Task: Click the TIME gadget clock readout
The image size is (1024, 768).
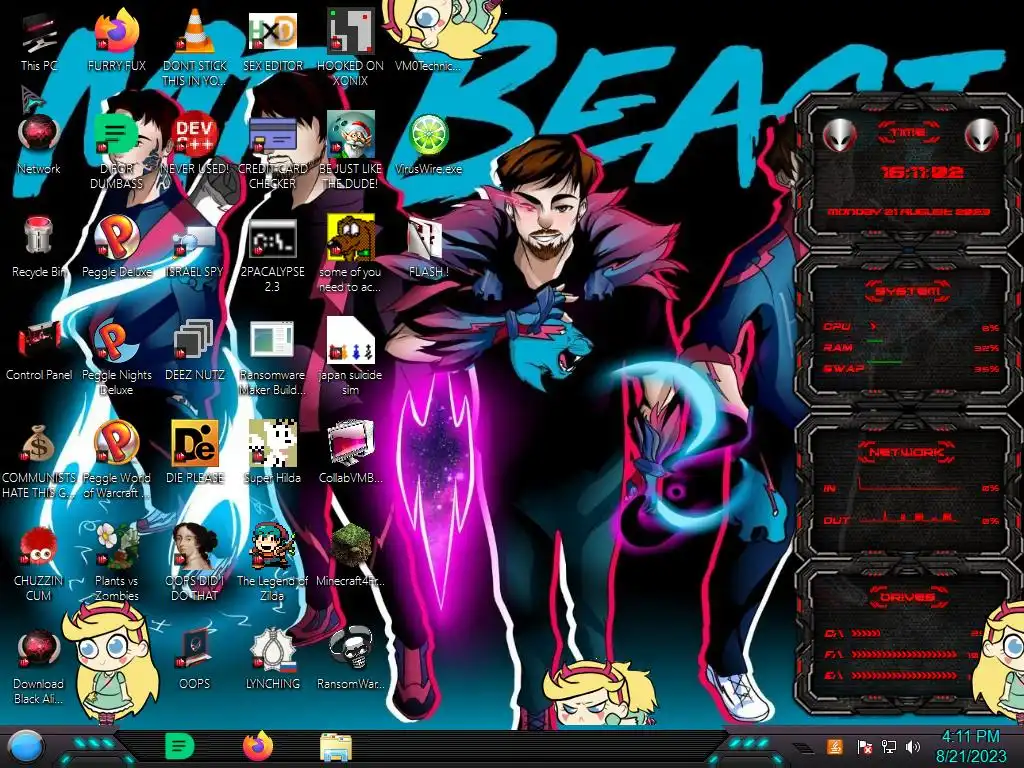Action: [922, 172]
